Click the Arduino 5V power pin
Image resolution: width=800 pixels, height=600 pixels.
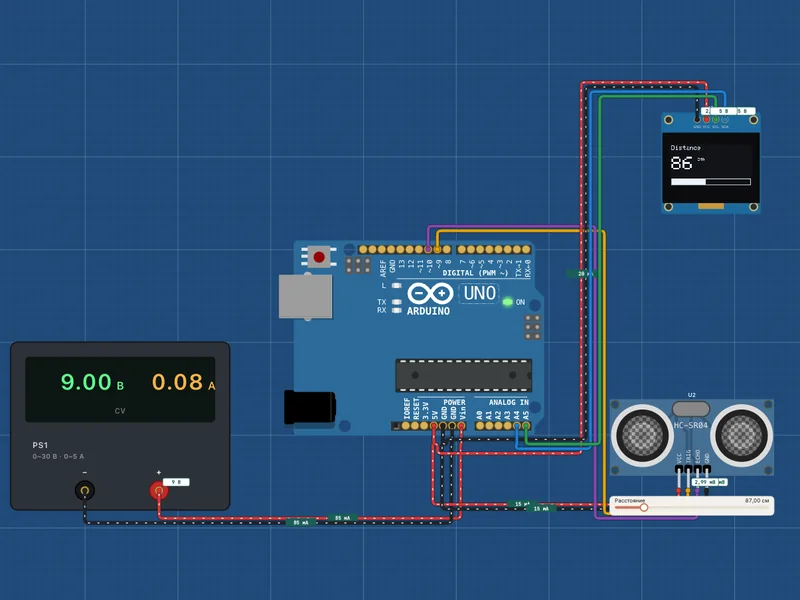click(434, 426)
